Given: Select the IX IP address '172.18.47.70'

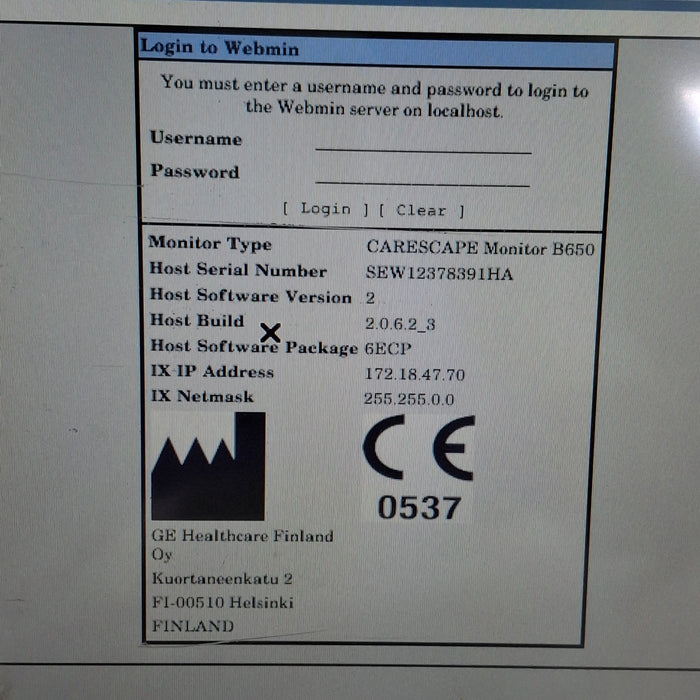Looking at the screenshot, I should coord(415,374).
